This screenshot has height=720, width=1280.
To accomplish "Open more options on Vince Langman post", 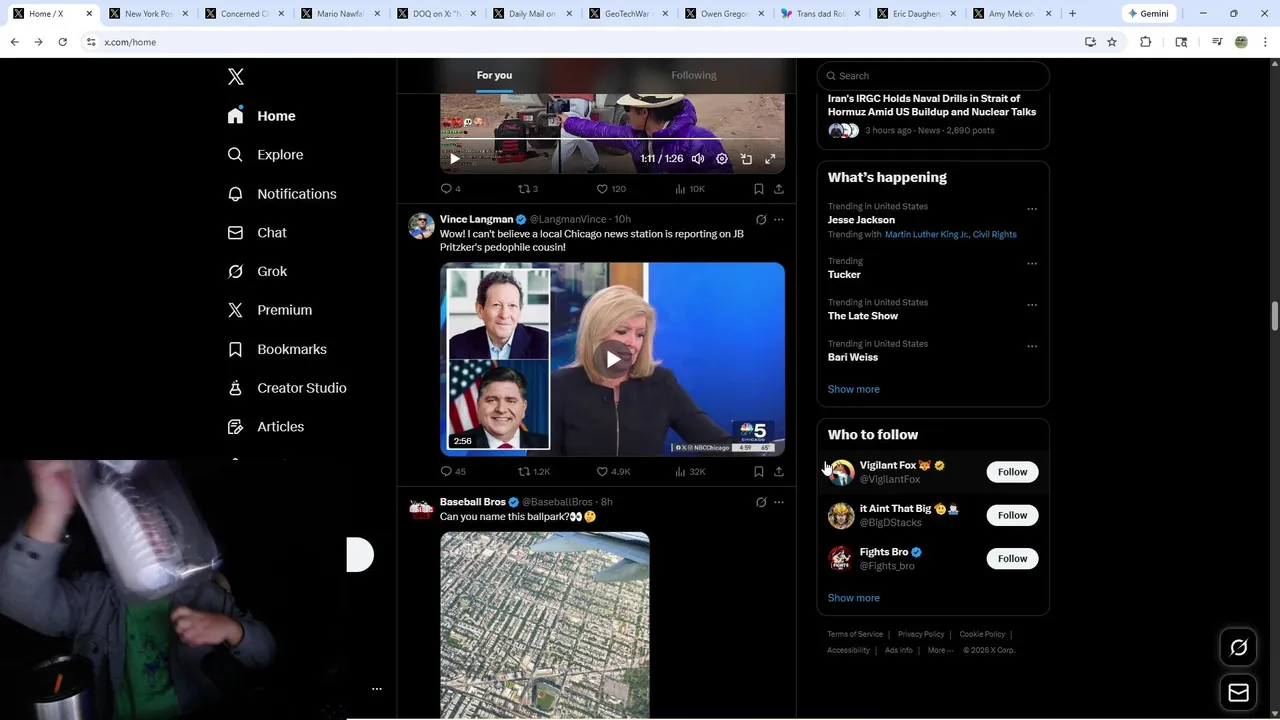I will click(779, 220).
